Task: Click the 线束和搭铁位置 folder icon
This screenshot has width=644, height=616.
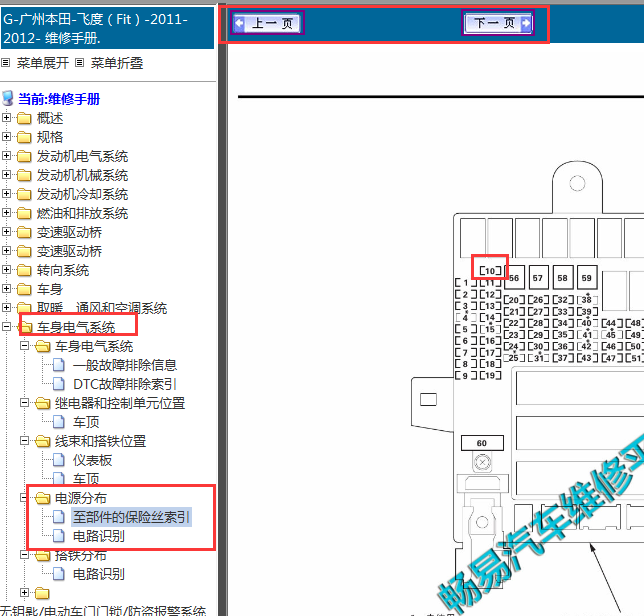Action: pyautogui.click(x=42, y=441)
